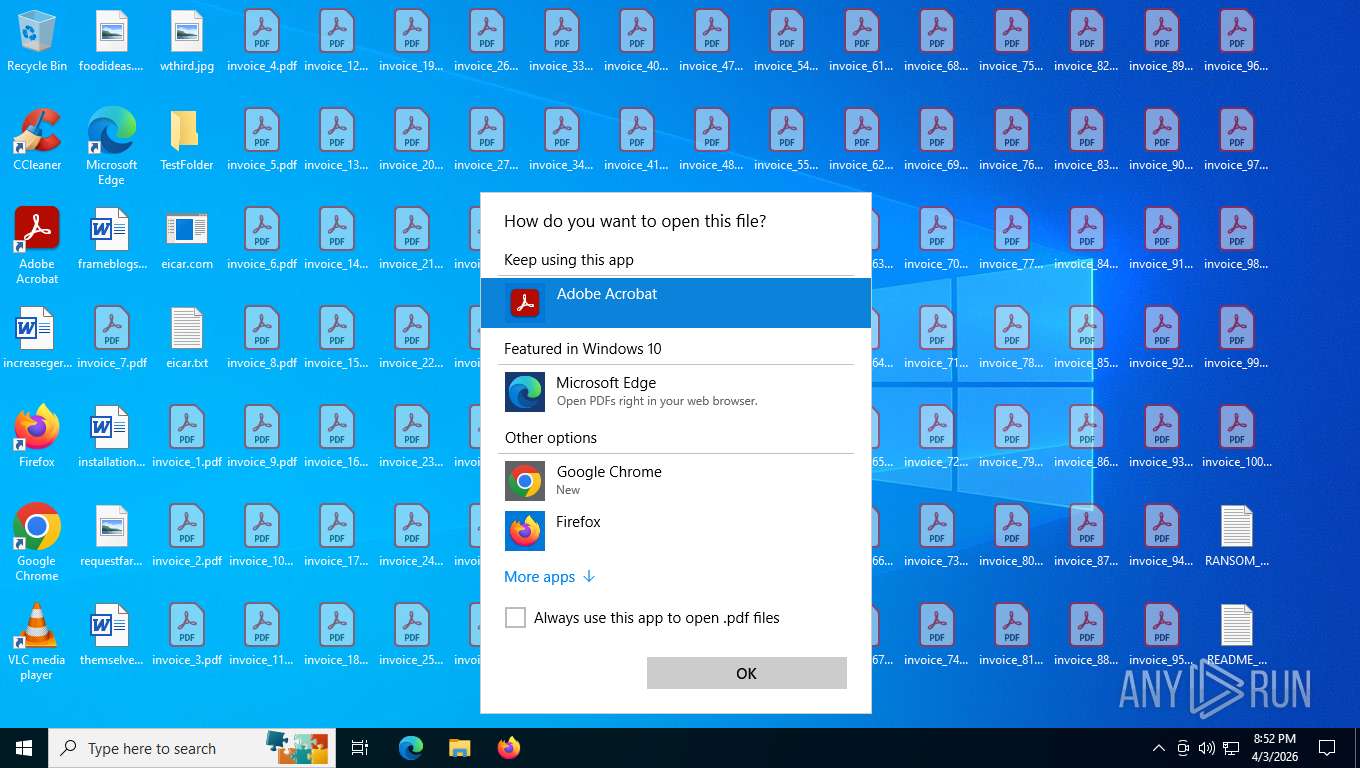1360x768 pixels.
Task: Select invoice_9.pdf on the desktop
Action: tap(262, 437)
